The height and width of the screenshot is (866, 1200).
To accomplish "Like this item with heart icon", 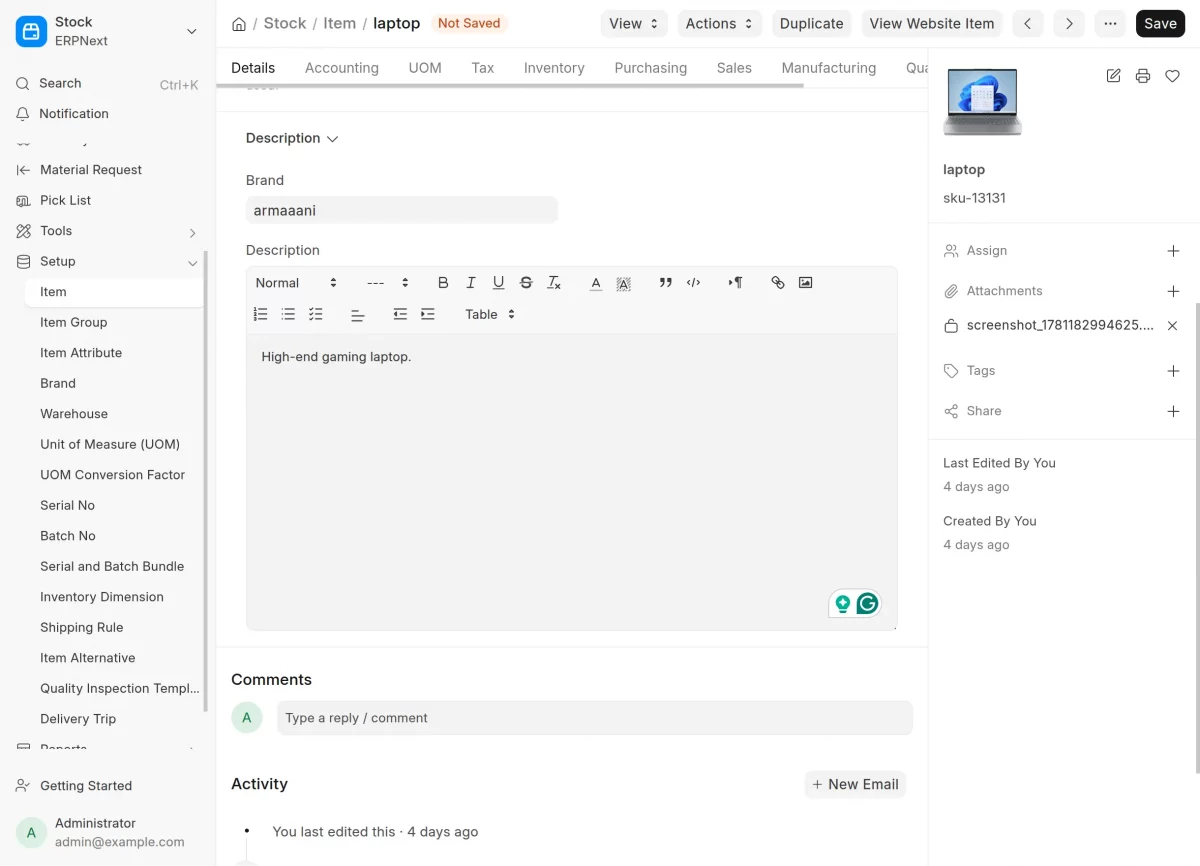I will click(x=1173, y=76).
